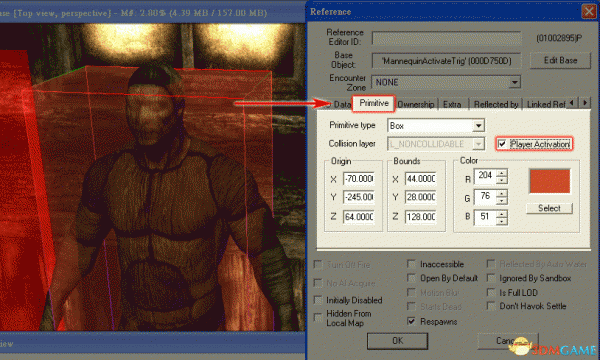
Task: Increase the B color value spinner
Action: 501,214
